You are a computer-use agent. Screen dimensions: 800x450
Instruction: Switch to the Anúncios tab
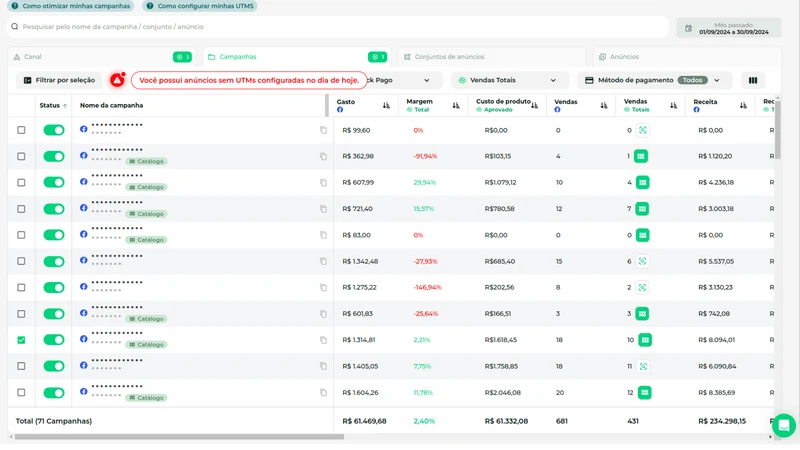click(687, 57)
